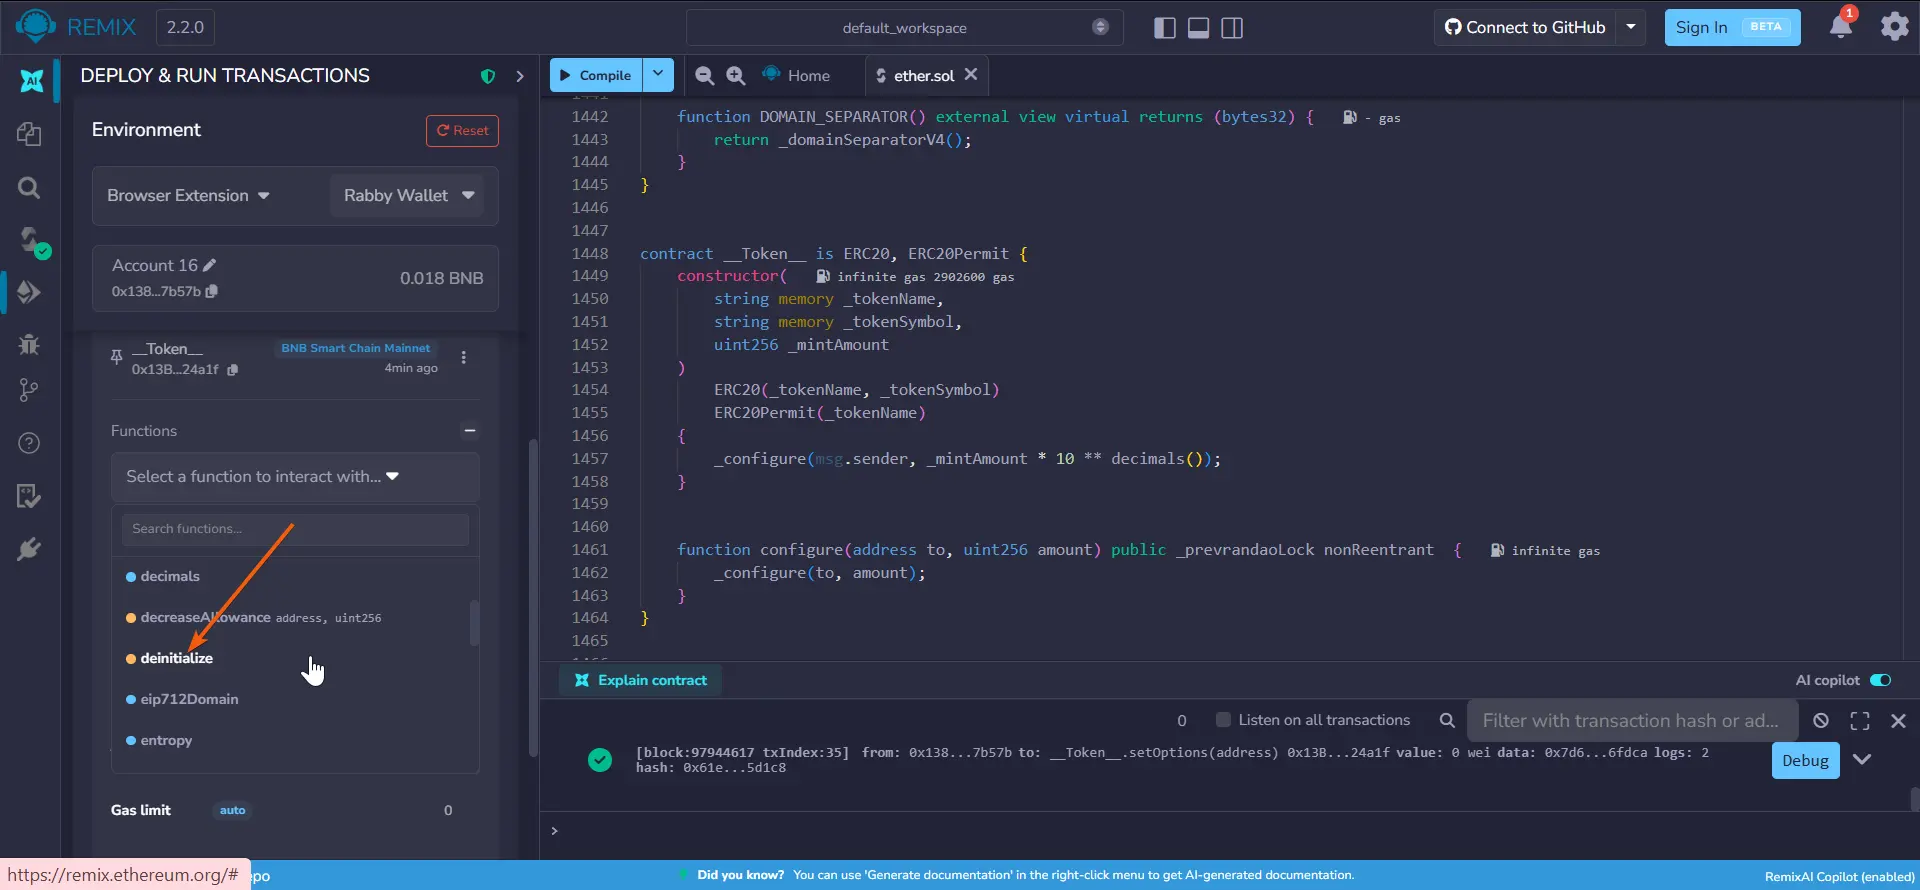1920x890 pixels.
Task: Zoom out editor font
Action: pyautogui.click(x=704, y=75)
